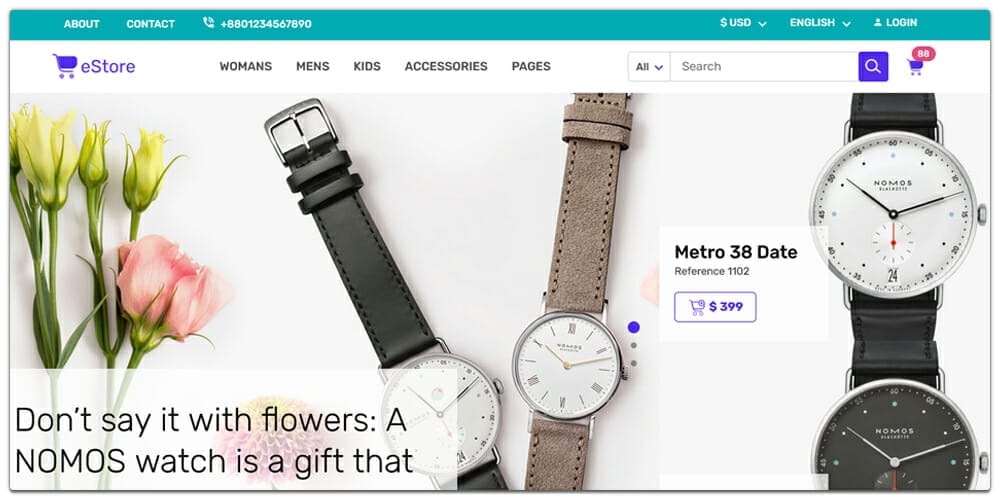The height and width of the screenshot is (500, 1000).
Task: Click the $ 399 add to cart button
Action: (715, 307)
